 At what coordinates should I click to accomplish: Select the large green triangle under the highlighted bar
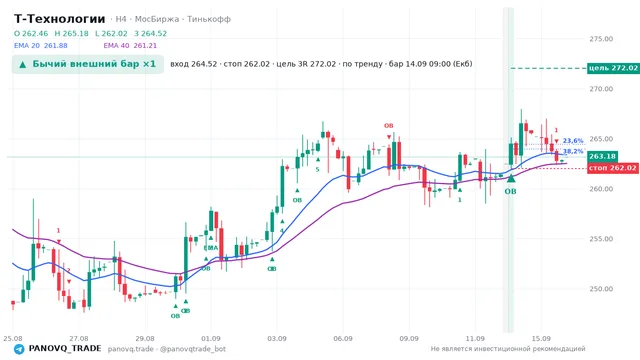pos(511,178)
